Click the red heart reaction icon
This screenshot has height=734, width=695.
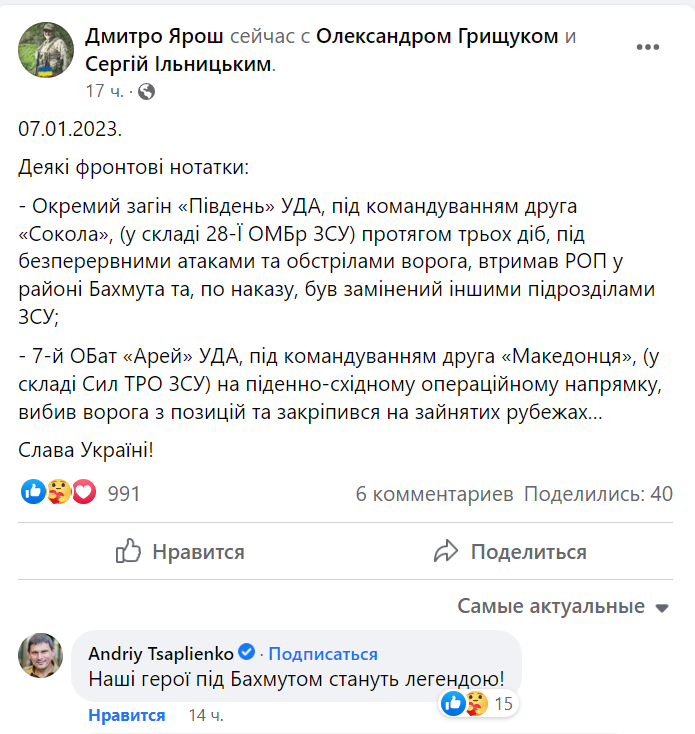tap(83, 492)
